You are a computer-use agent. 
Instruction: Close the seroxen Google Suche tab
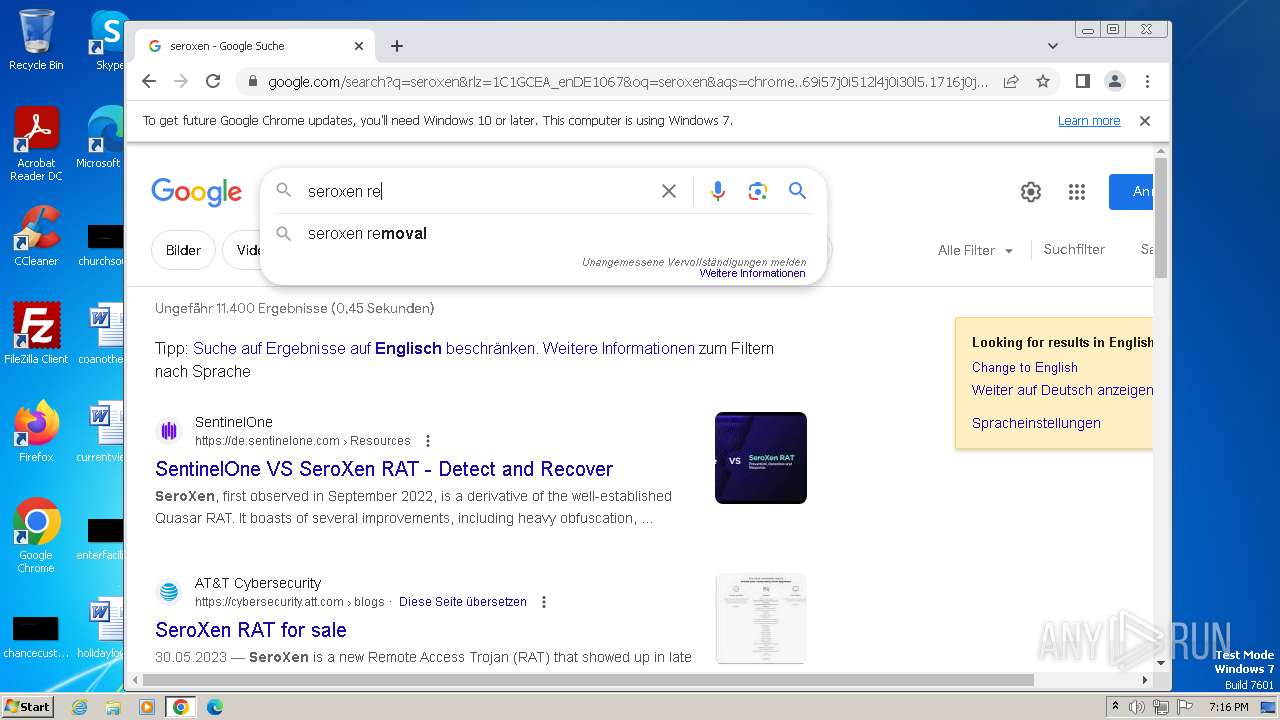(359, 46)
